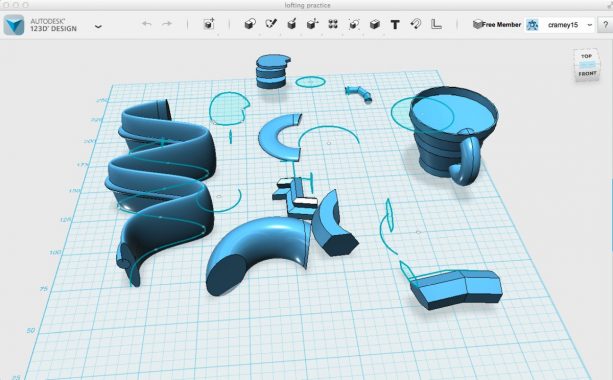Select the L-shaped block with white faces
This screenshot has height=380, width=613.
296,197
